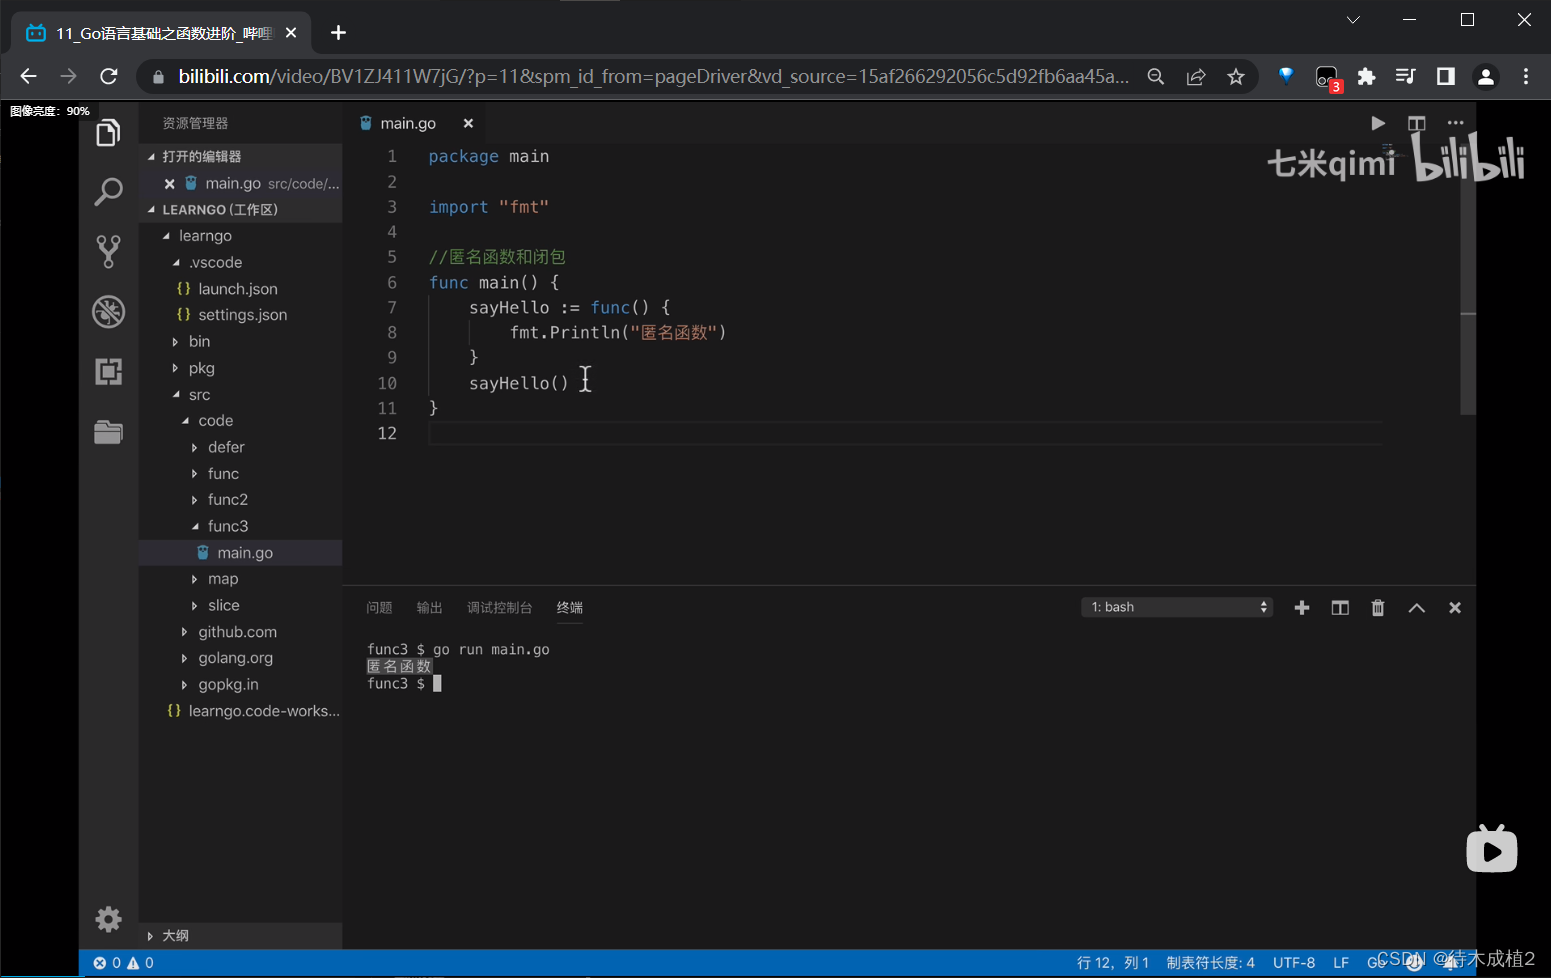Open the editor more actions ellipsis
This screenshot has height=978, width=1551.
point(1455,123)
